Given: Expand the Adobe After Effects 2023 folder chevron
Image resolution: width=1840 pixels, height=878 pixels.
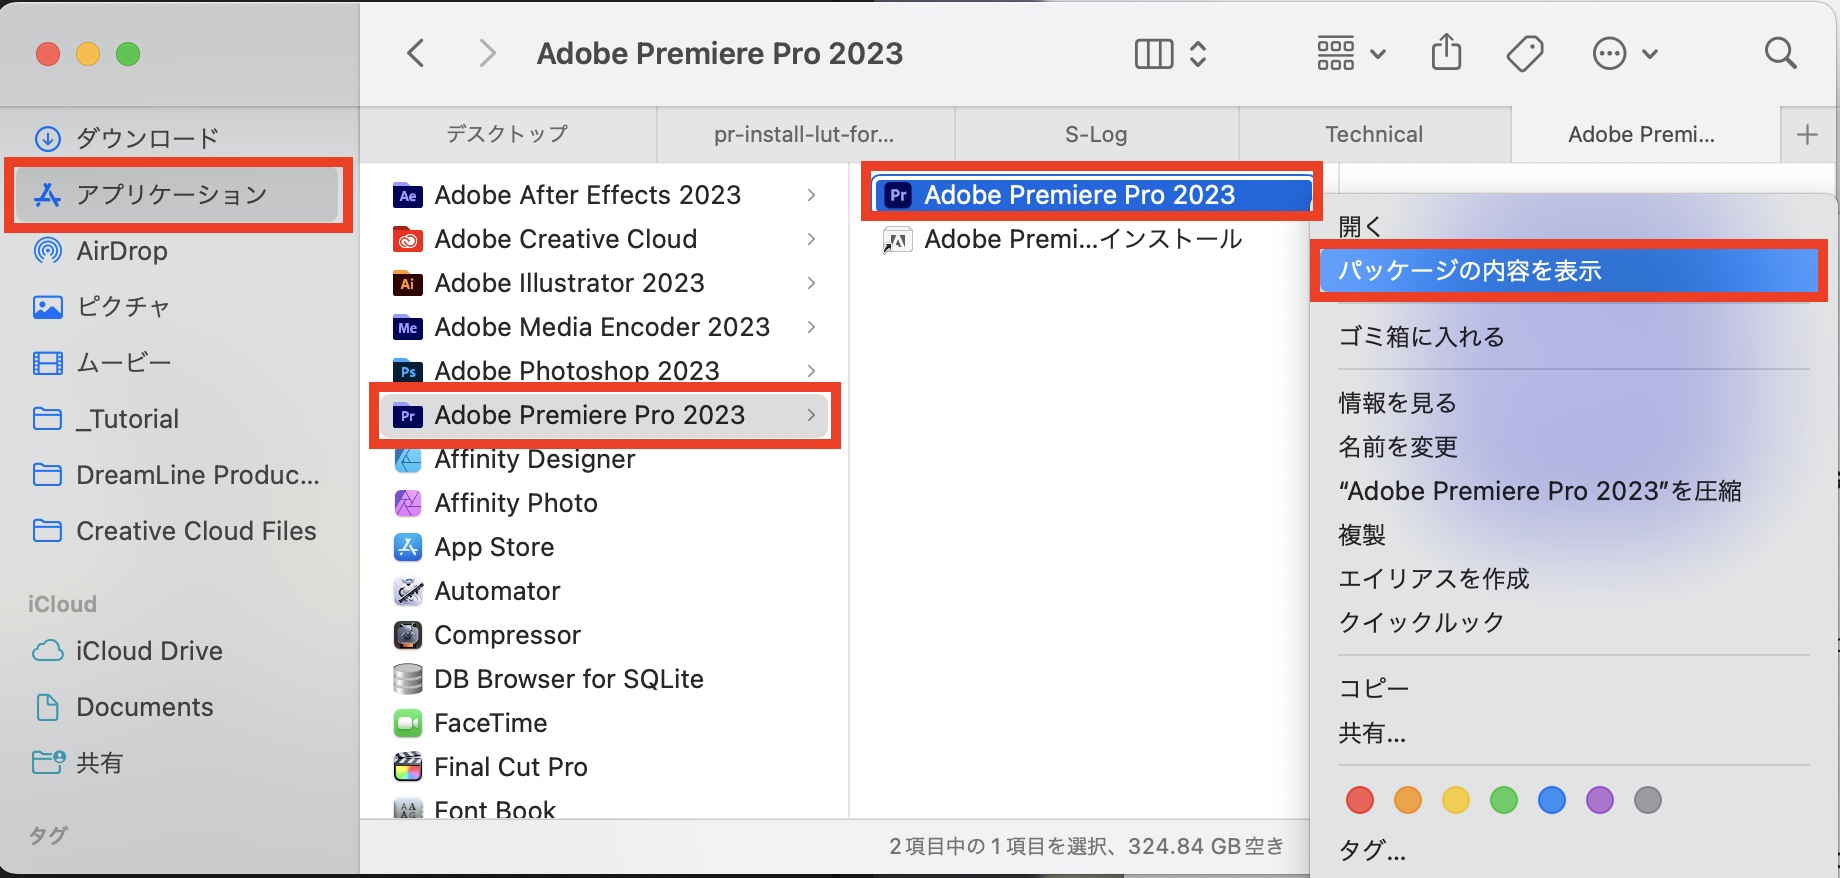Looking at the screenshot, I should pyautogui.click(x=811, y=195).
